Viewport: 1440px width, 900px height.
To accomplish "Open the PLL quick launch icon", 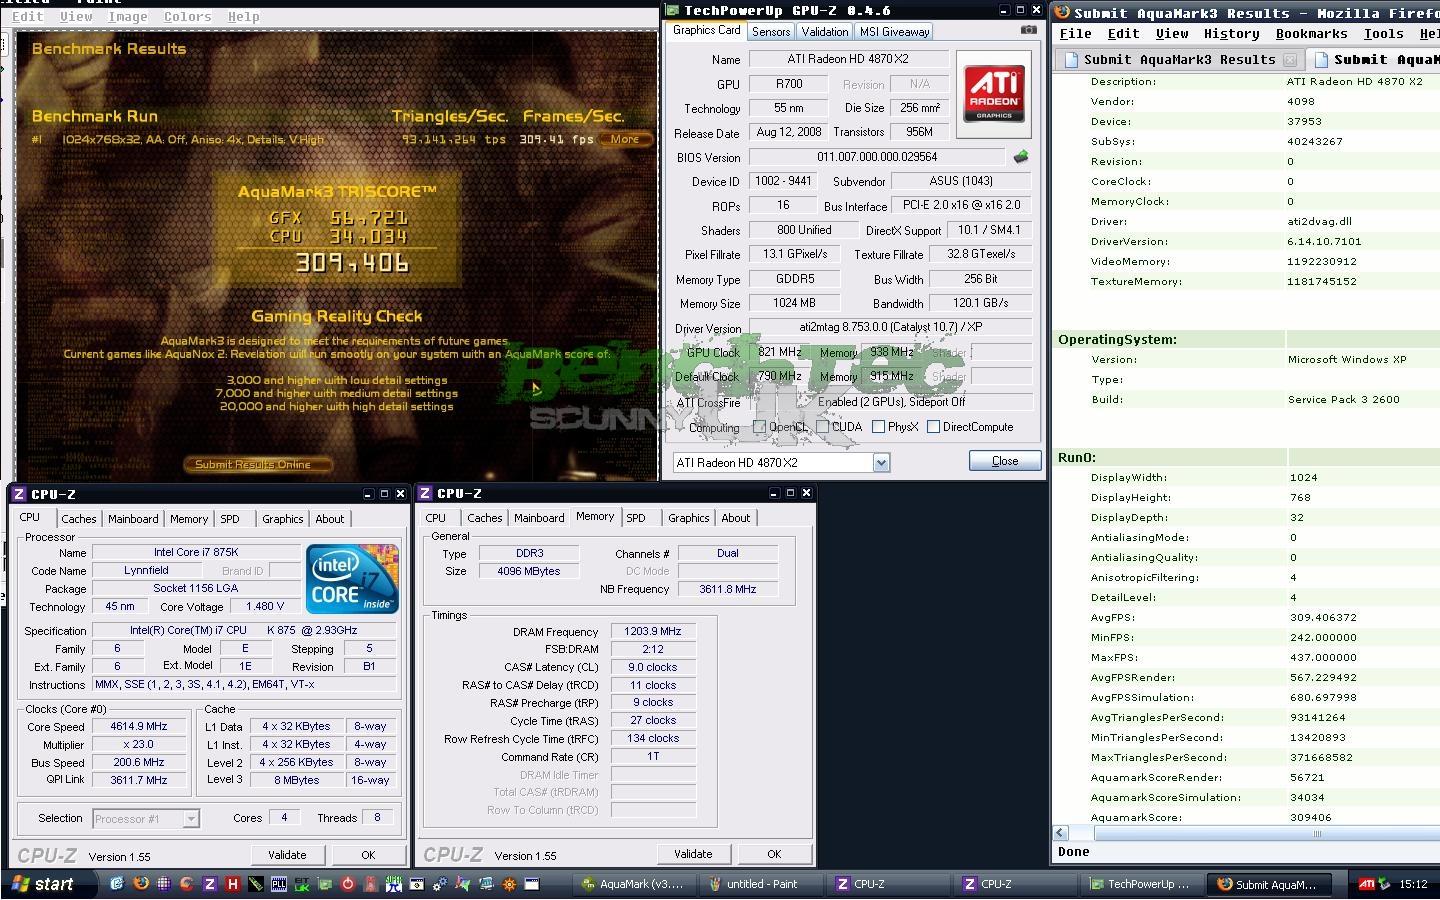I will 279,884.
